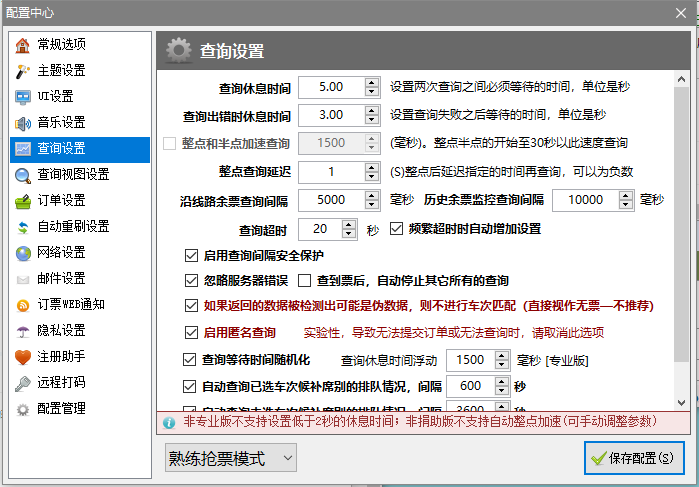This screenshot has width=699, height=487.
Task: Open 常规选项 via its house icon
Action: coord(22,45)
